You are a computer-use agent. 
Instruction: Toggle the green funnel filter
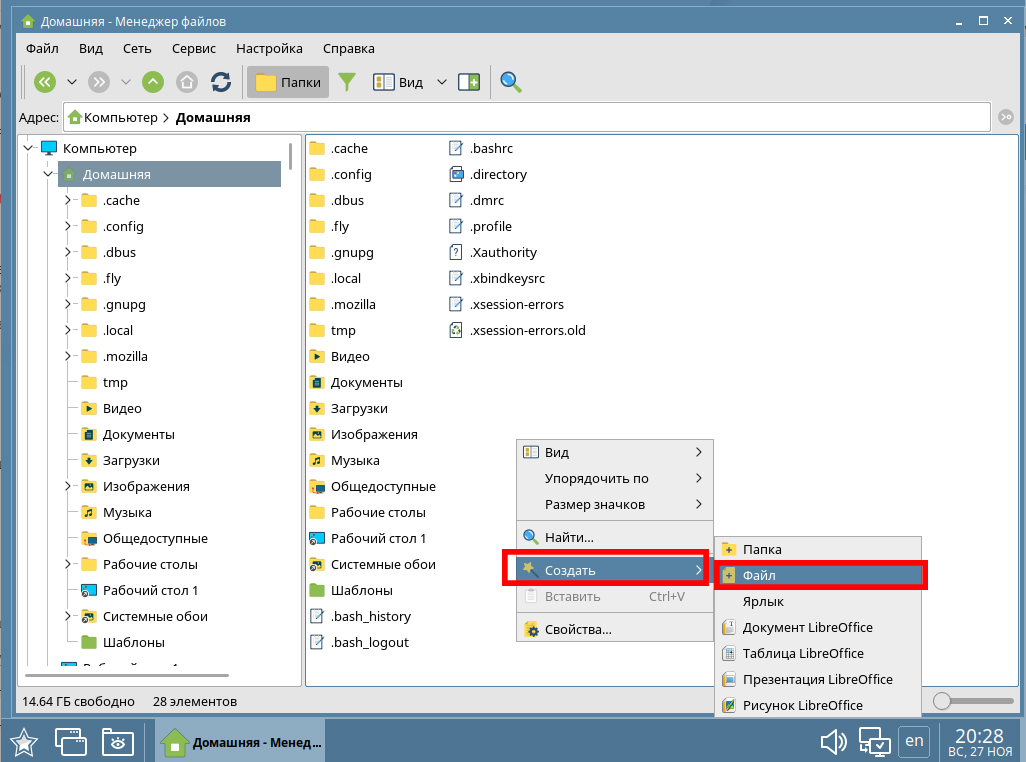347,82
